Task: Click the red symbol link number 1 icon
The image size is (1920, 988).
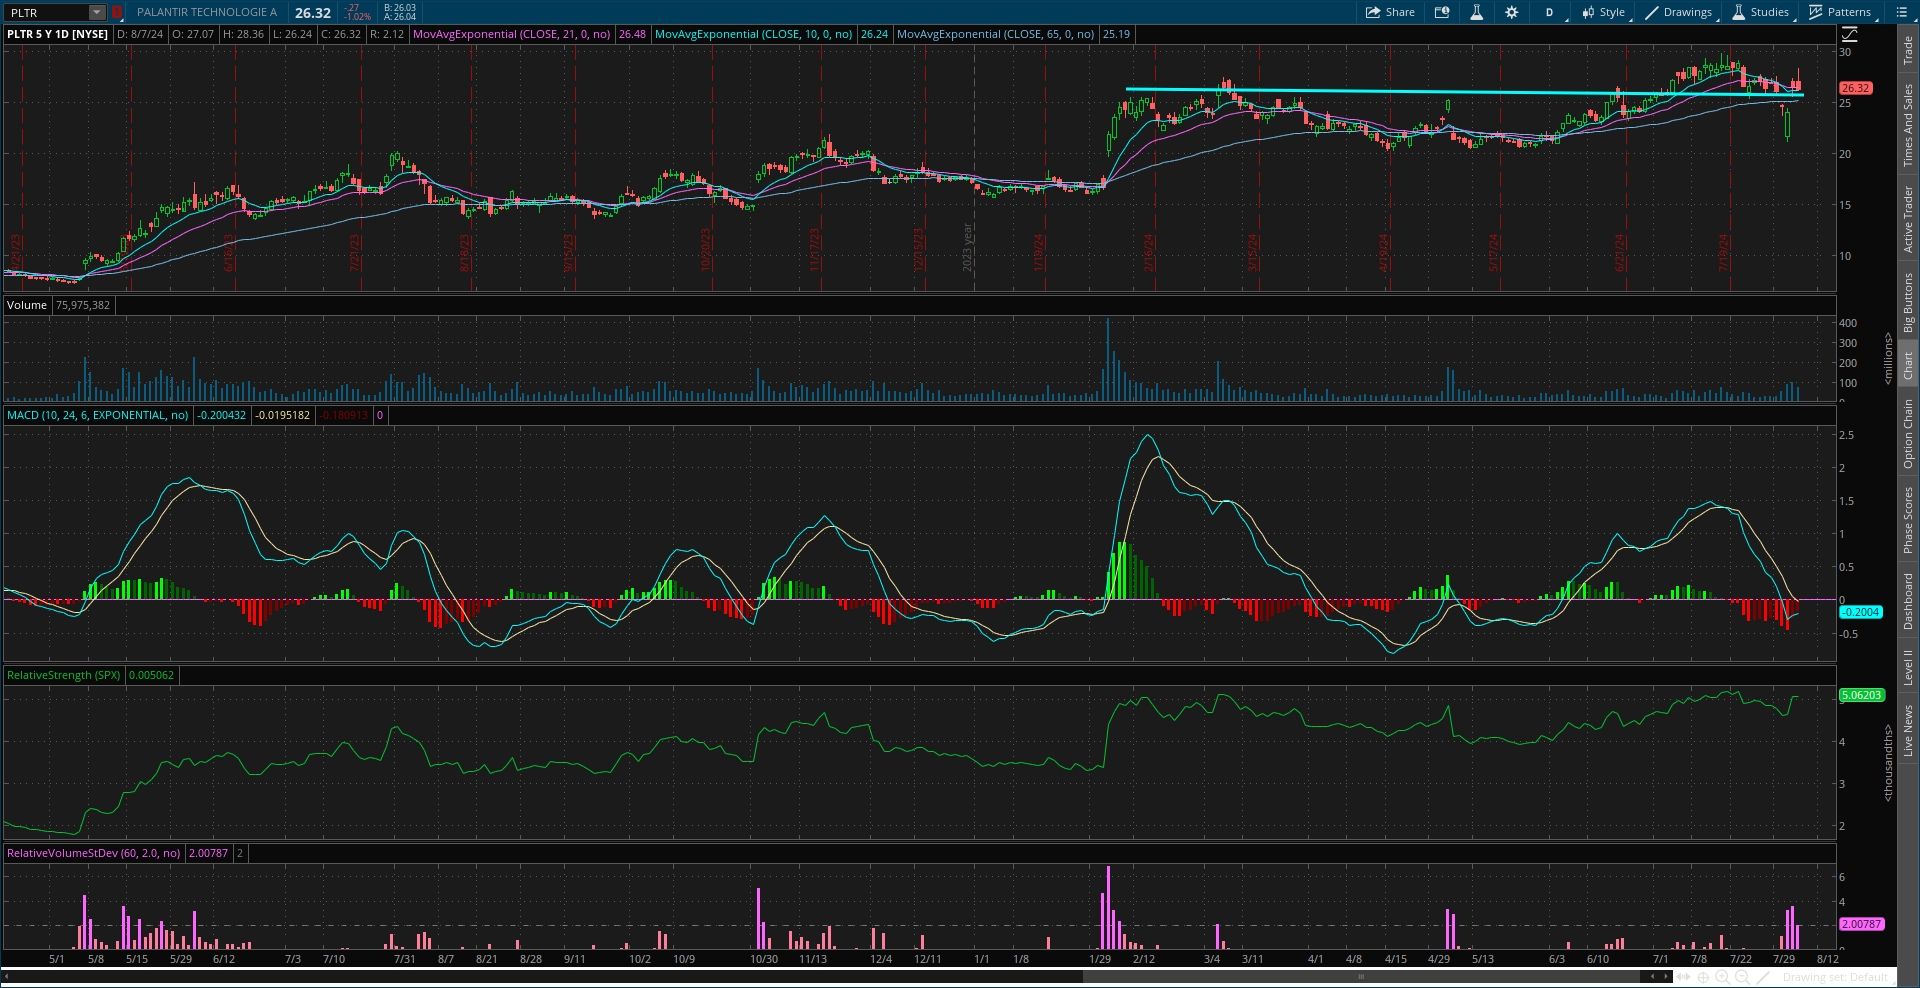Action: point(117,13)
